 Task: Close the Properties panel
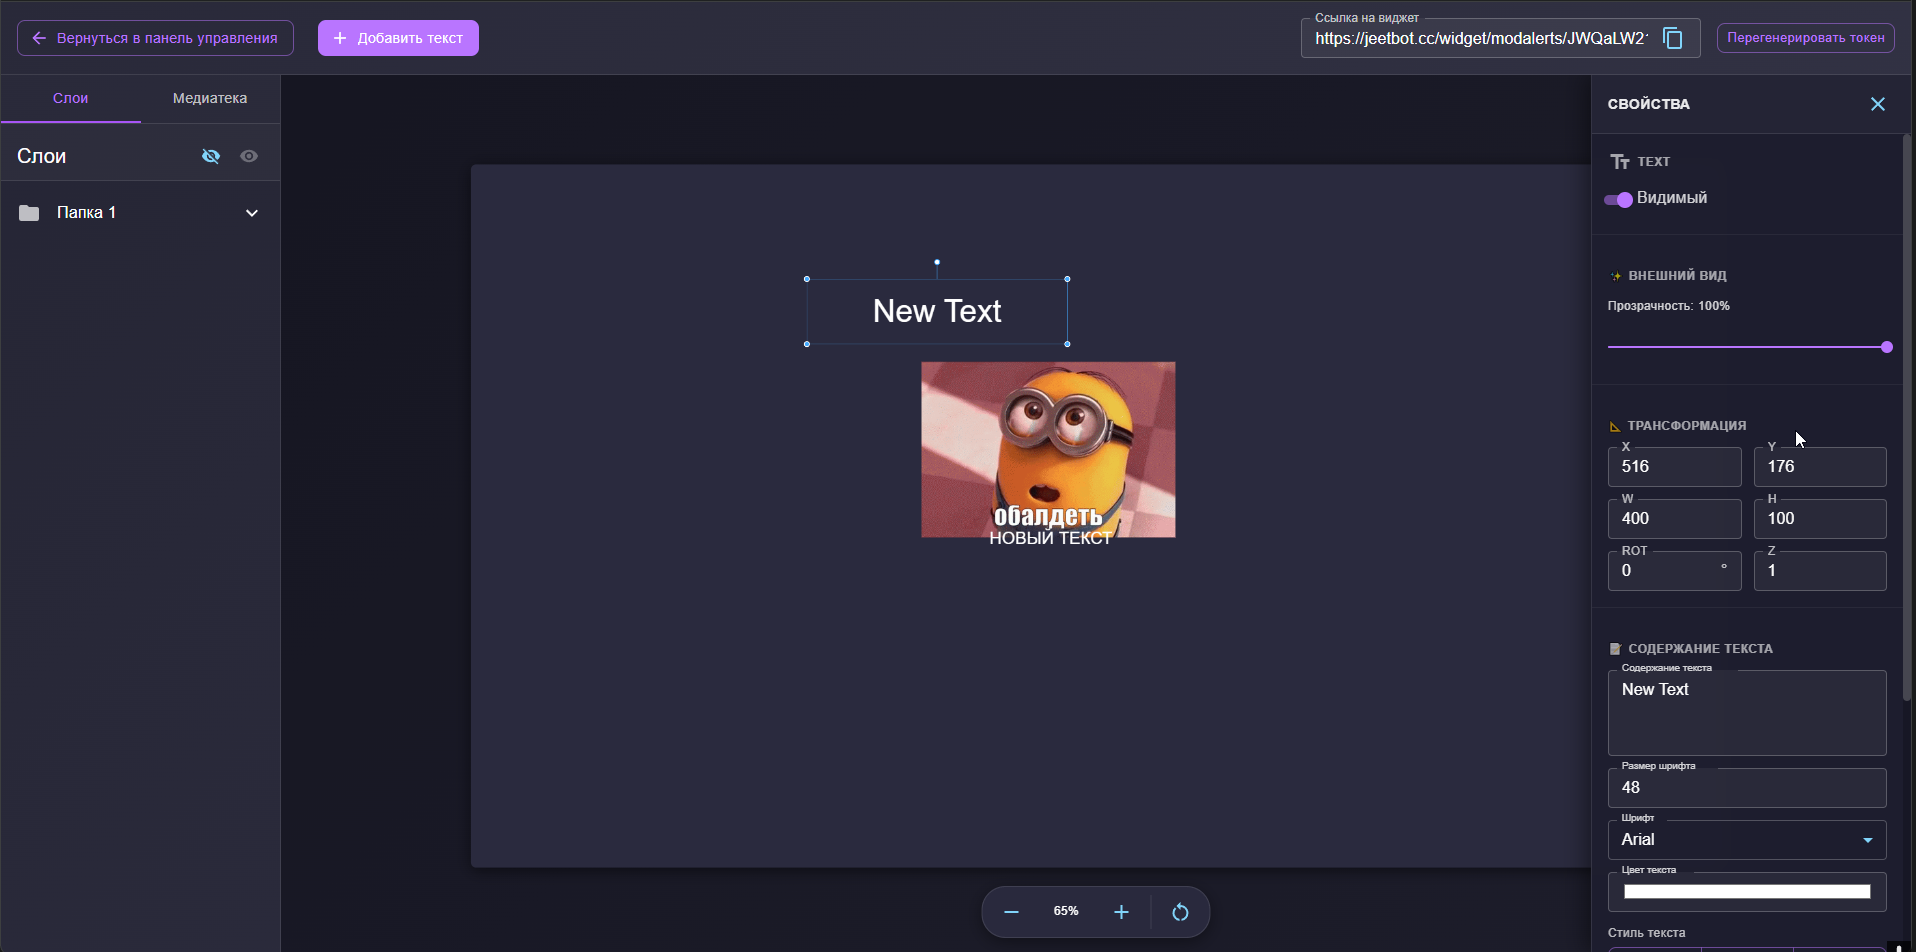click(1877, 104)
